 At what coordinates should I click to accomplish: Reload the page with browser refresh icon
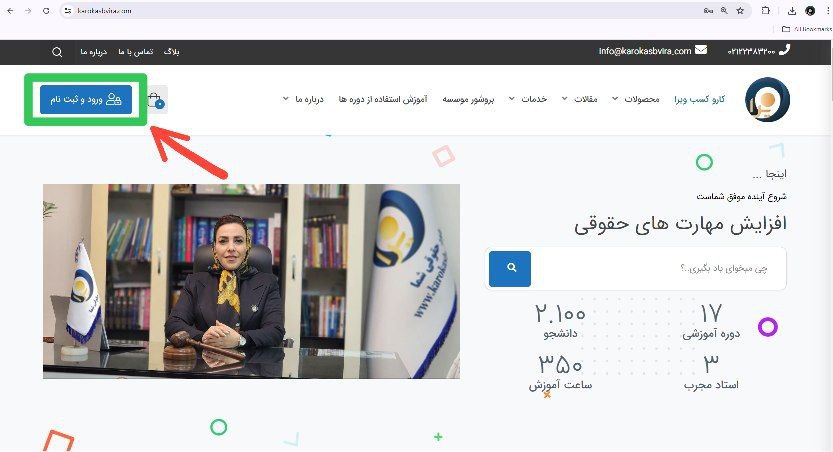pos(46,11)
